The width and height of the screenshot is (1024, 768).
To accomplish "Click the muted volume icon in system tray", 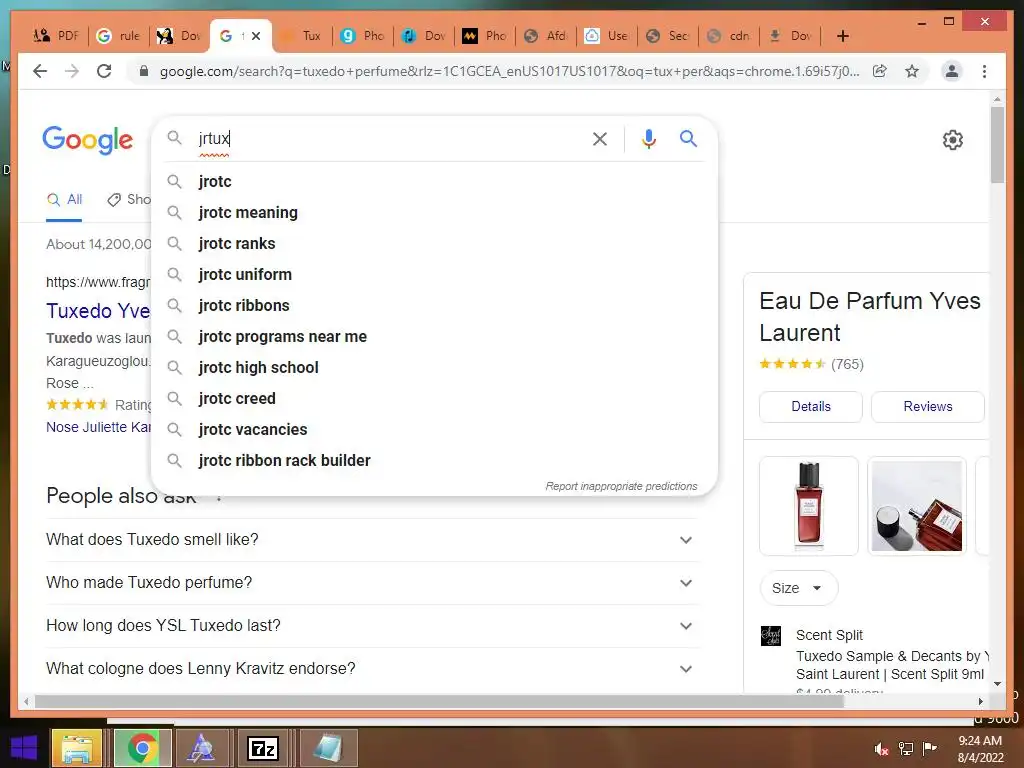I will [x=881, y=749].
